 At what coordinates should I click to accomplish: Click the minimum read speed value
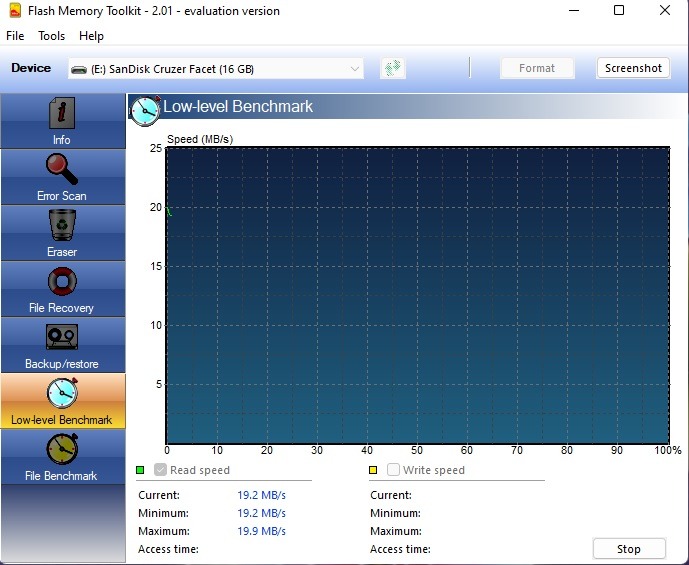(x=261, y=513)
